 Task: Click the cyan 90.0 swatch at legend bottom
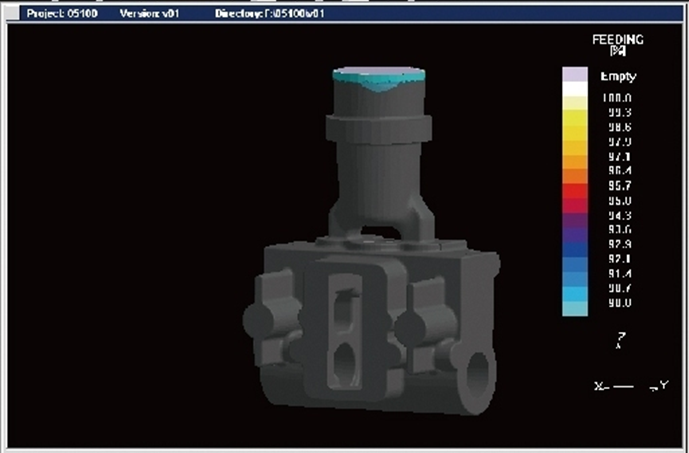[x=574, y=304]
